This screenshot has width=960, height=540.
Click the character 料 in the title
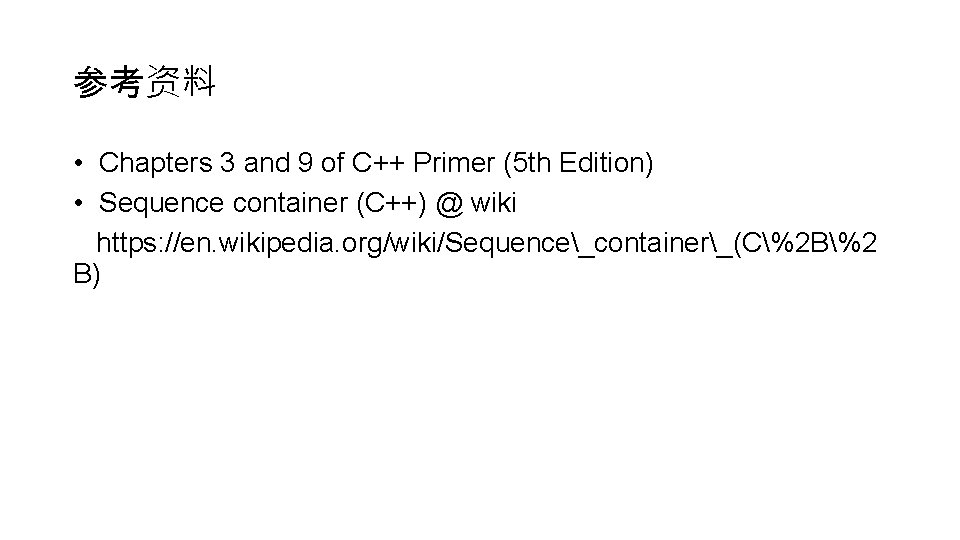coord(199,83)
